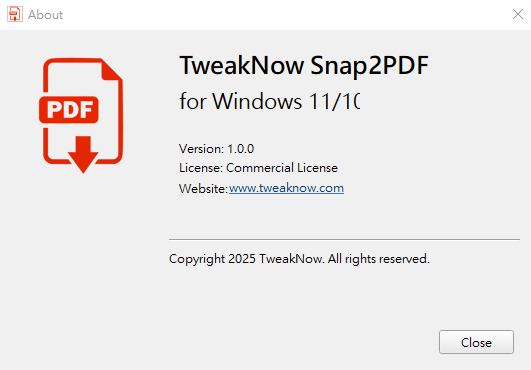Screen dimensions: 531x370
Task: Click the 'Version:' label
Action: tap(201, 149)
